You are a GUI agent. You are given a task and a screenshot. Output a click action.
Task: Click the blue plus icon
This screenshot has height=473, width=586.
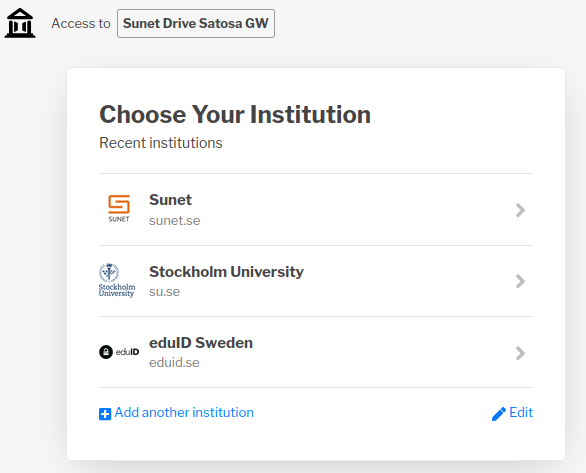[x=105, y=414]
